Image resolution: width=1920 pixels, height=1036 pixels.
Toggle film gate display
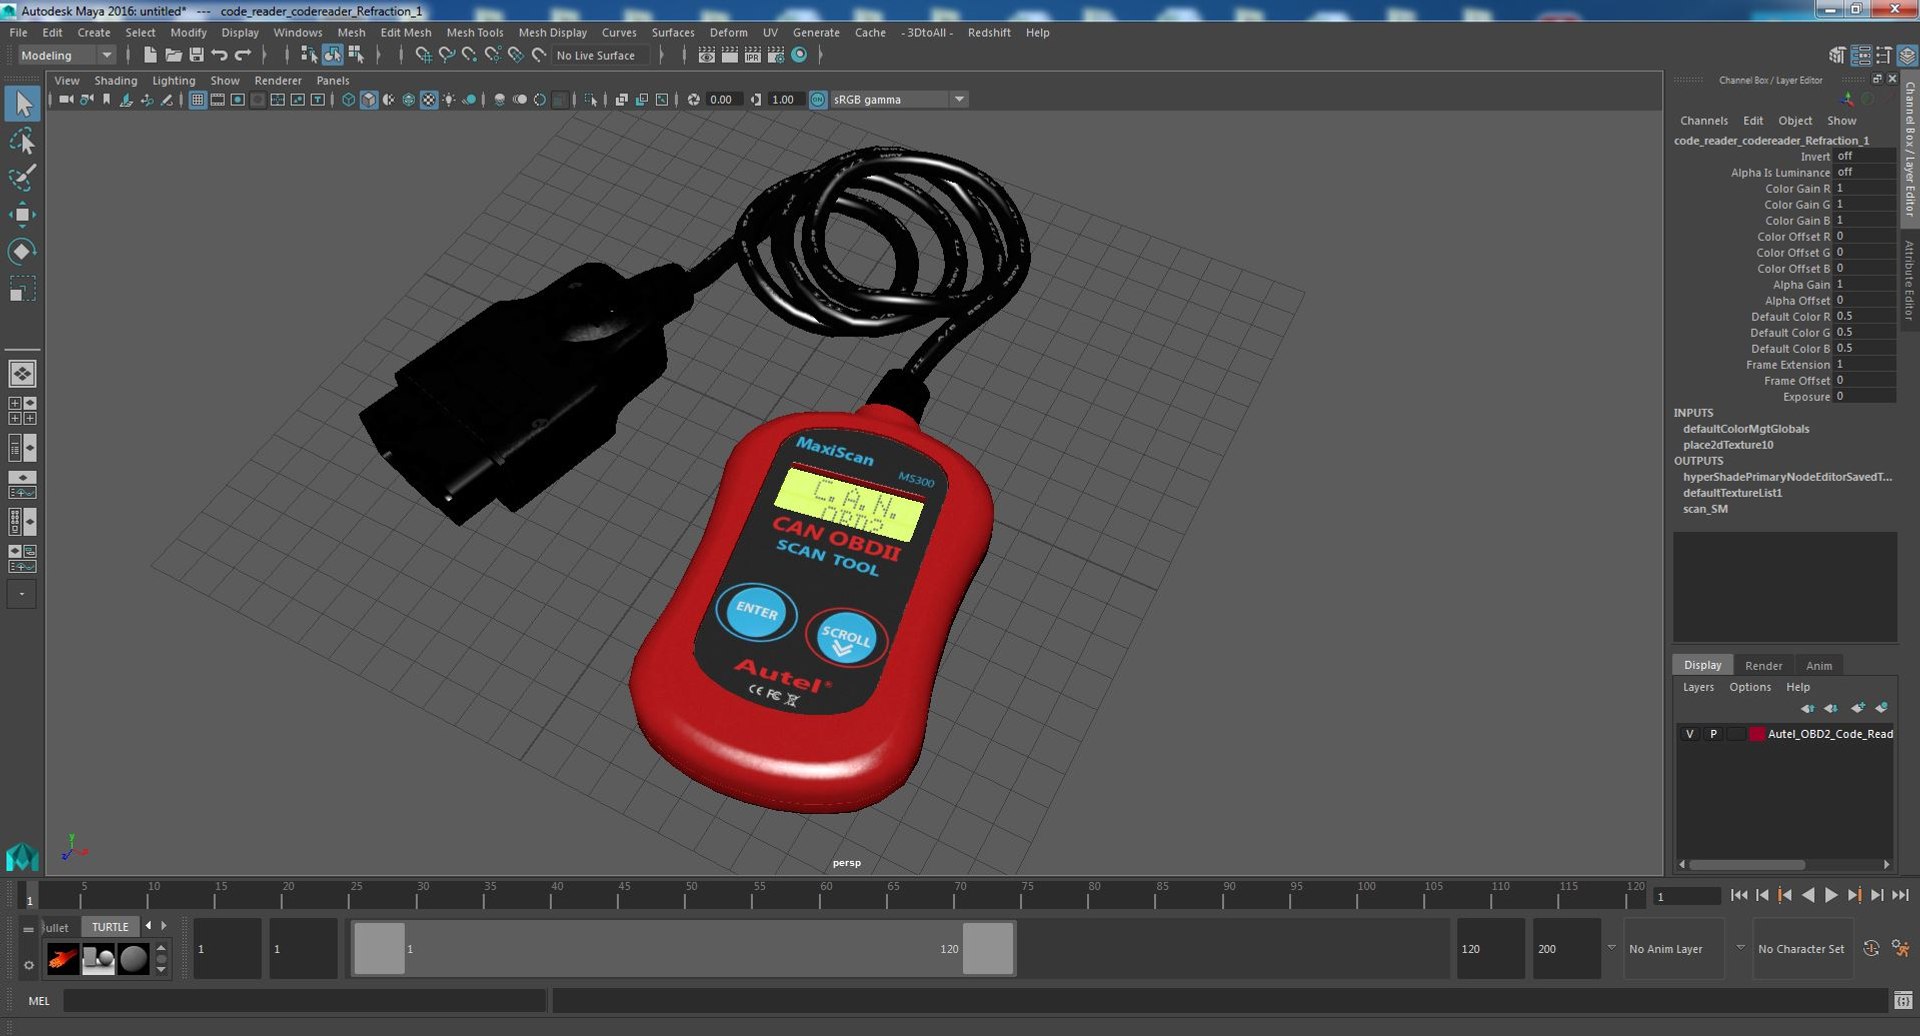[x=217, y=99]
